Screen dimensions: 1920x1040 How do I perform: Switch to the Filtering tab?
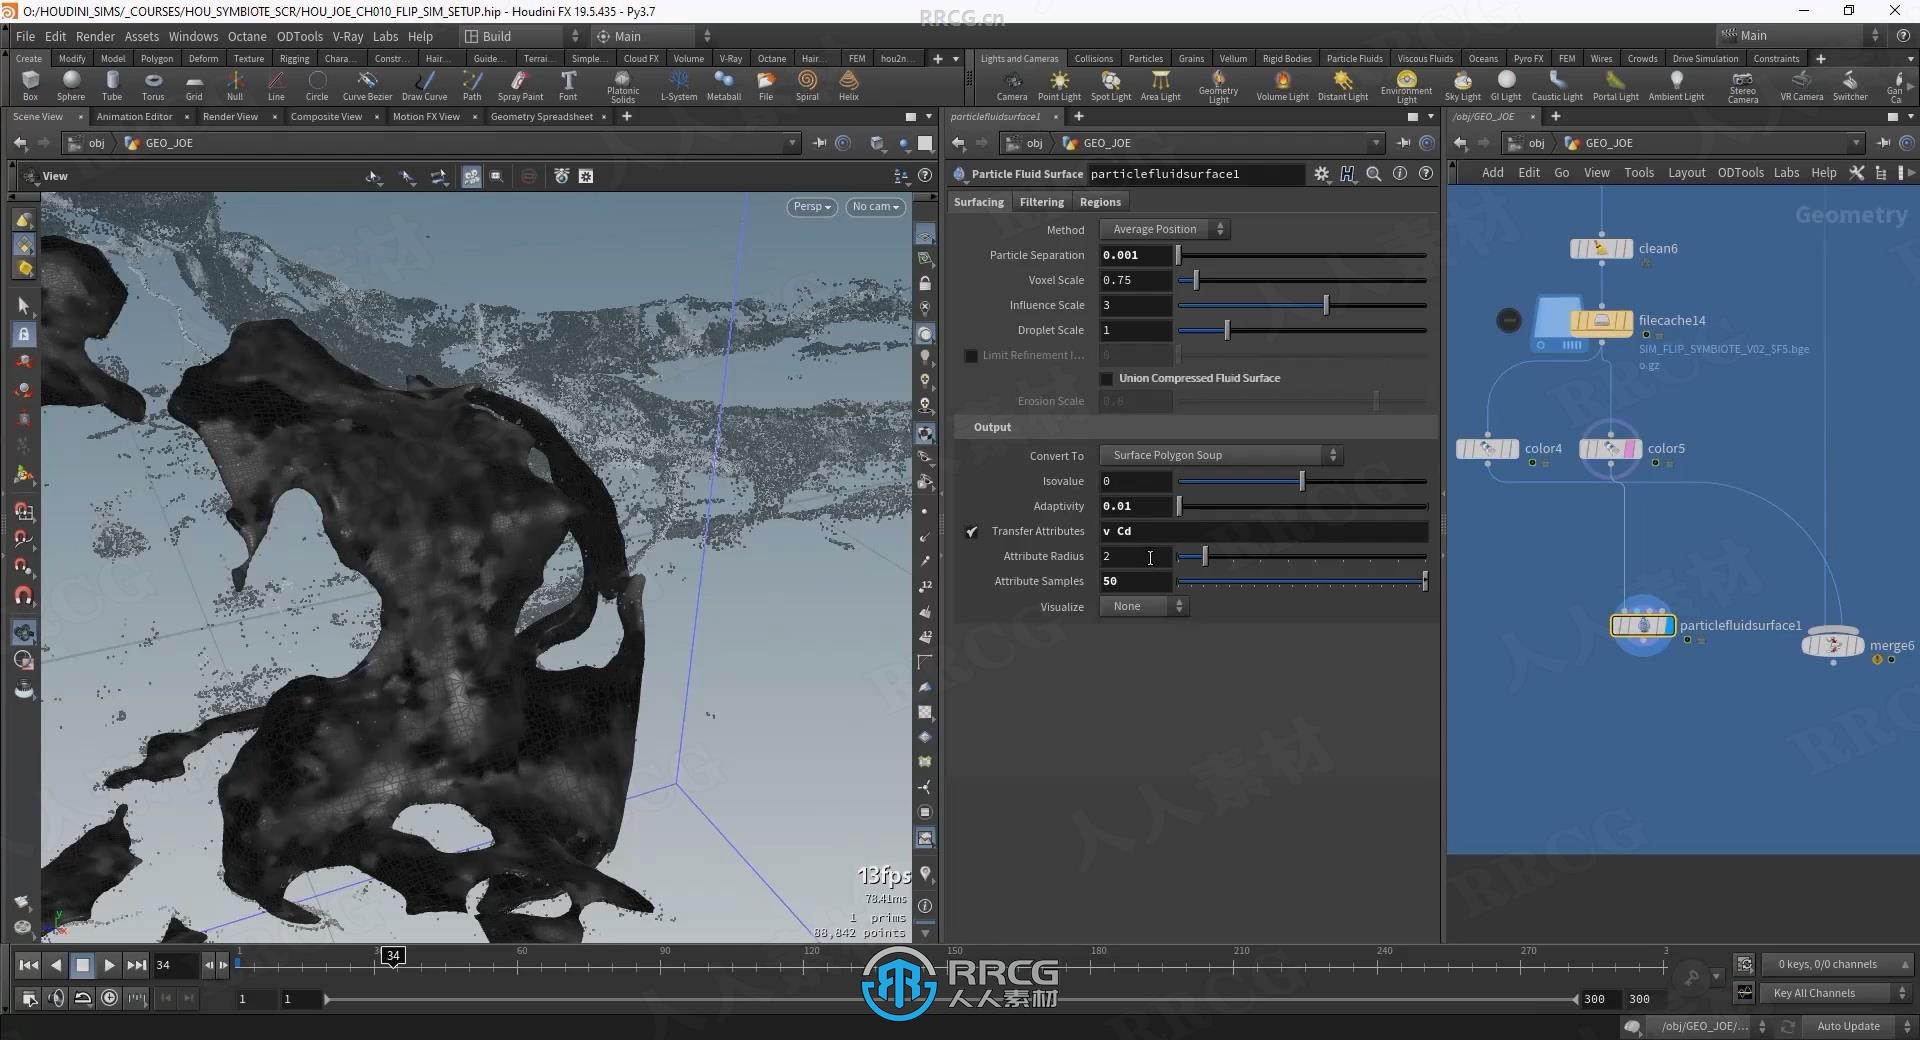(x=1041, y=202)
